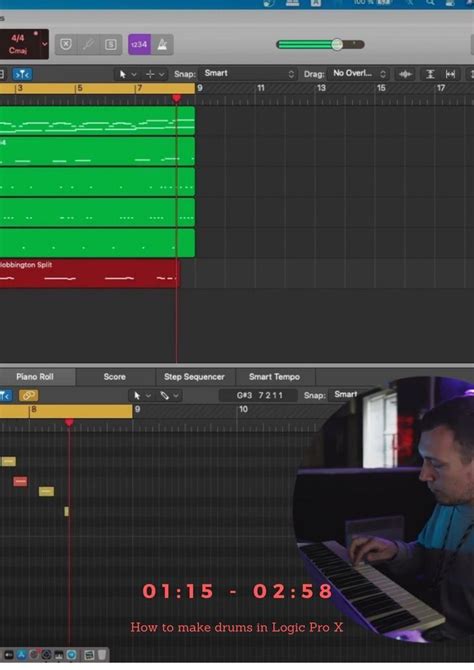Toggle the blue Catch playhead button in Piano Roll
This screenshot has width=474, height=670.
(x=6, y=396)
